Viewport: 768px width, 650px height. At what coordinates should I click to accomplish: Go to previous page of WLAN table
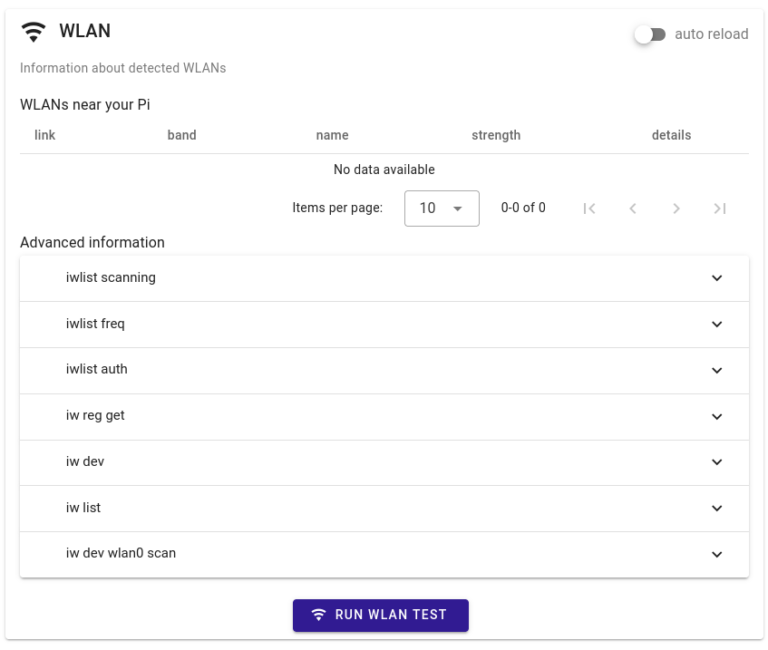pyautogui.click(x=633, y=208)
